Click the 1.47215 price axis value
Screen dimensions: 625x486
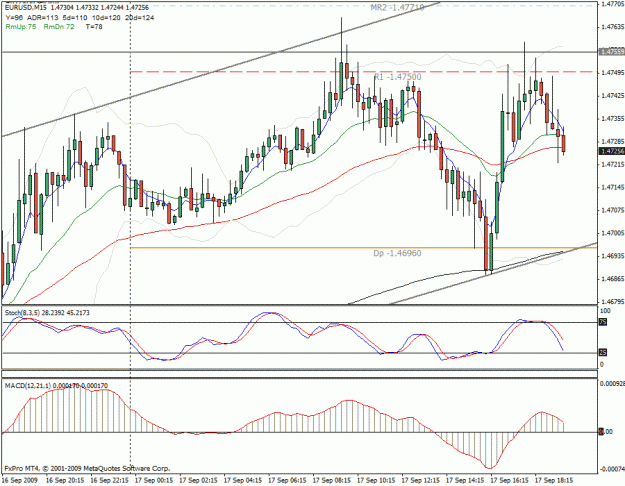[x=613, y=164]
